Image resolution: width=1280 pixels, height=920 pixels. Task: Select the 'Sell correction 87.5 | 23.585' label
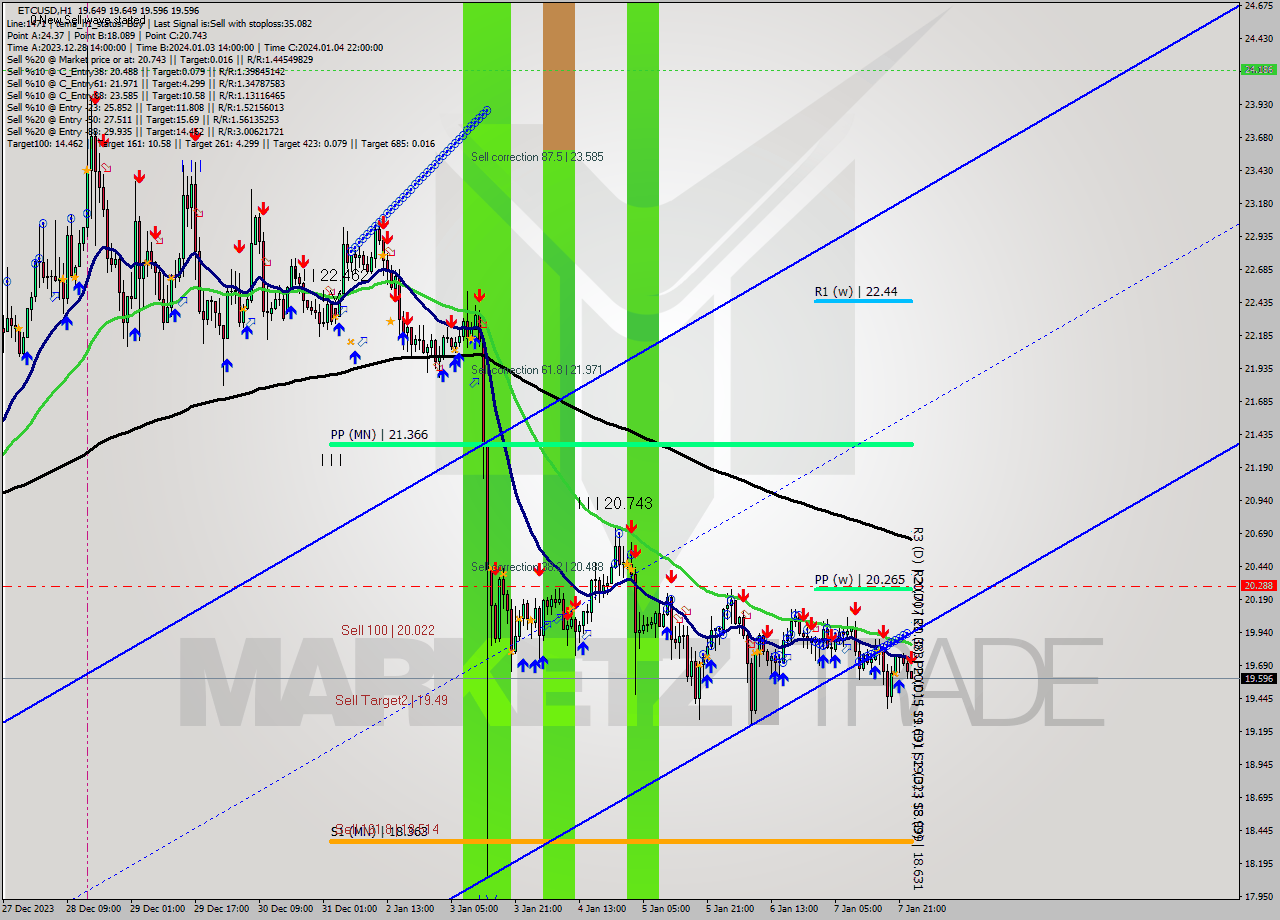[x=537, y=157]
